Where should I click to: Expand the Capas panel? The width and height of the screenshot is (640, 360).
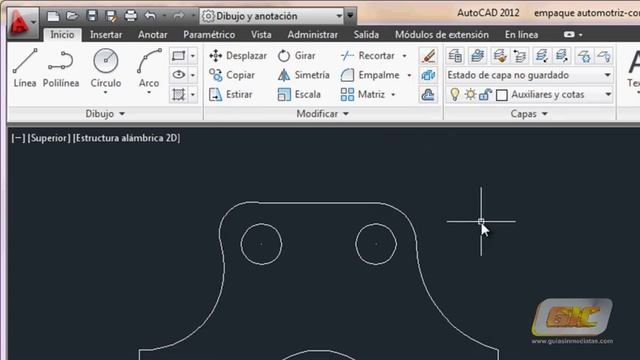click(x=529, y=114)
